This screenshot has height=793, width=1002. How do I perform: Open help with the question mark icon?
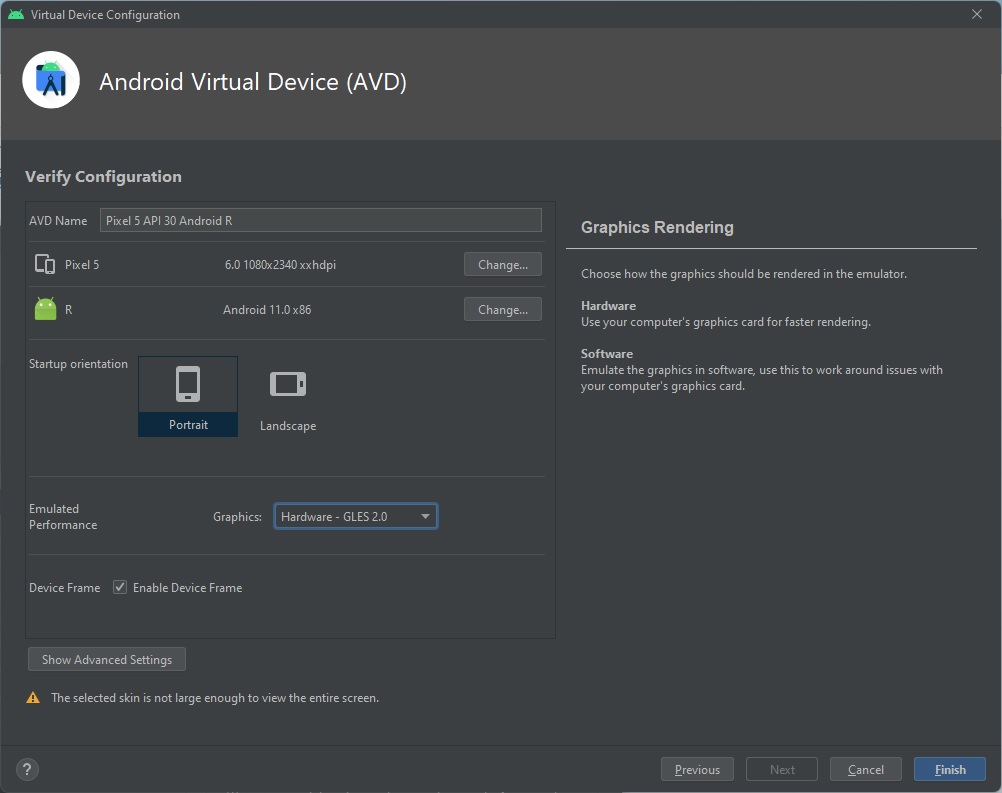(27, 769)
